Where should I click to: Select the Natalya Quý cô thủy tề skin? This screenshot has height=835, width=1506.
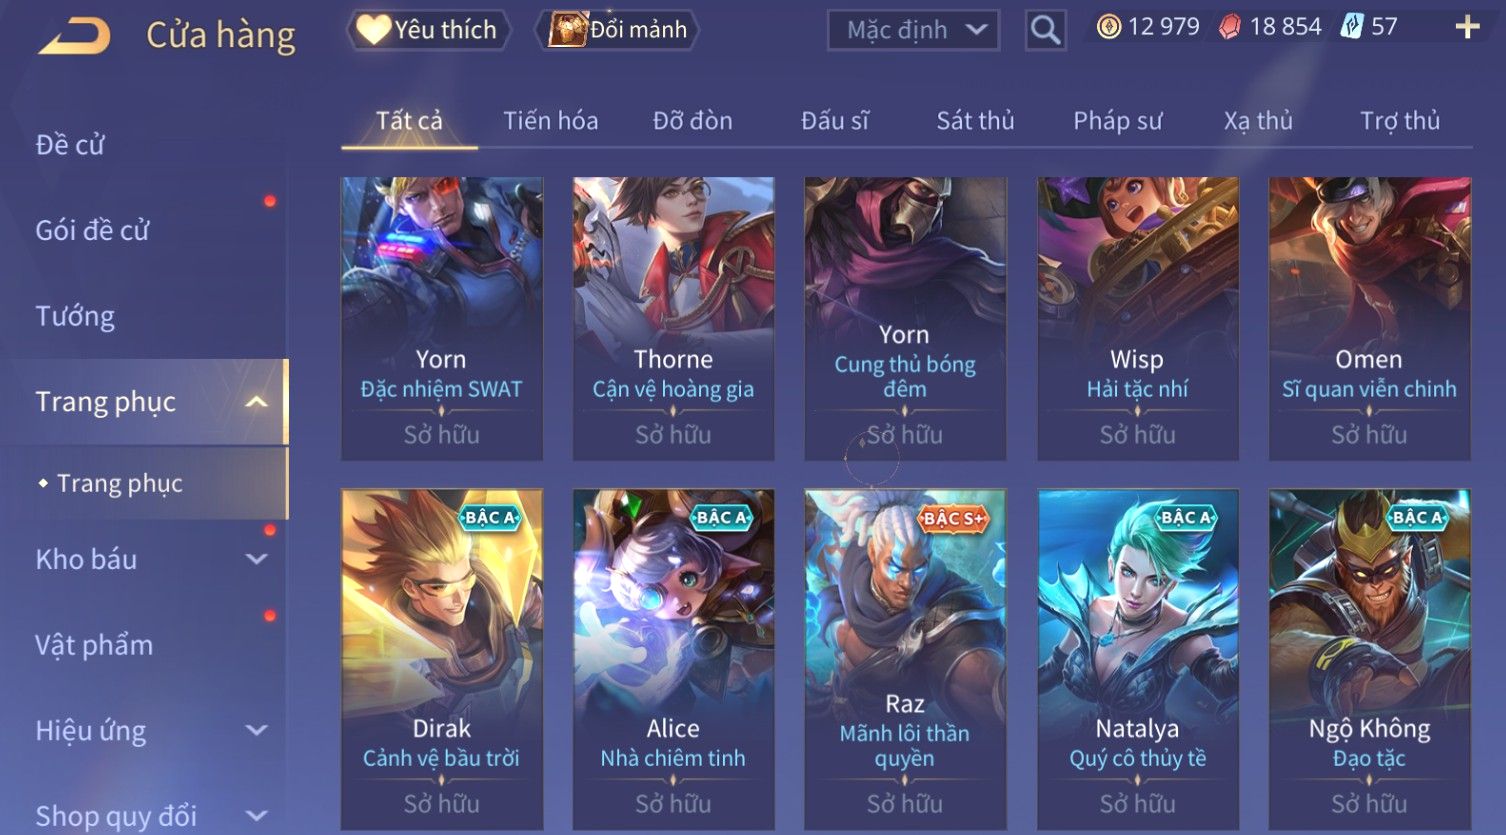pos(1138,659)
